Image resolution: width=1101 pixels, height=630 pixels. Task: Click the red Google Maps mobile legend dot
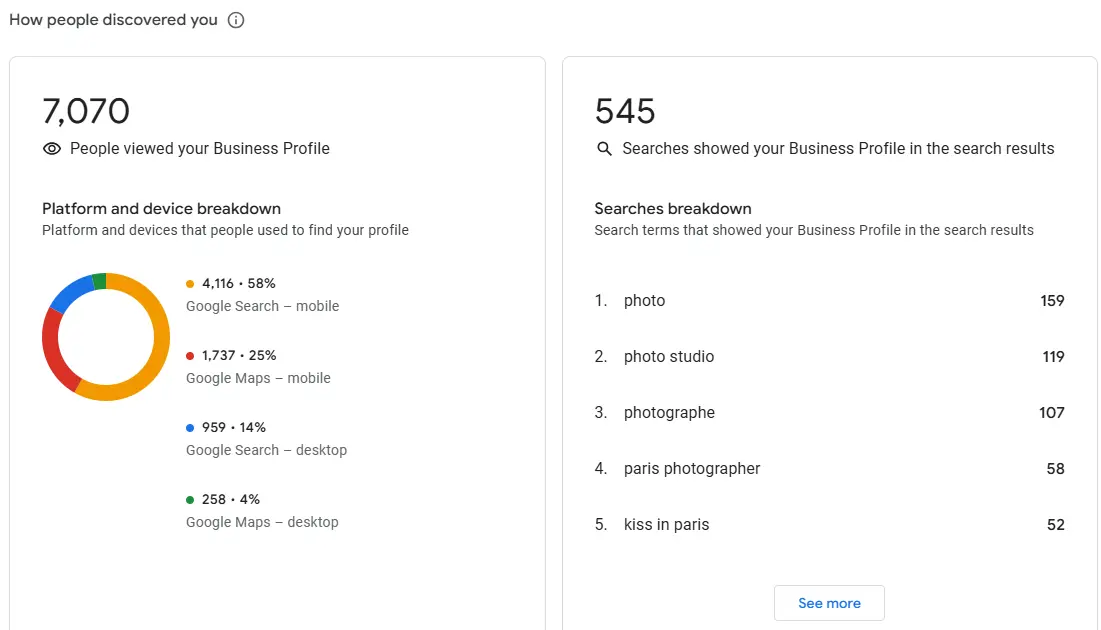190,355
